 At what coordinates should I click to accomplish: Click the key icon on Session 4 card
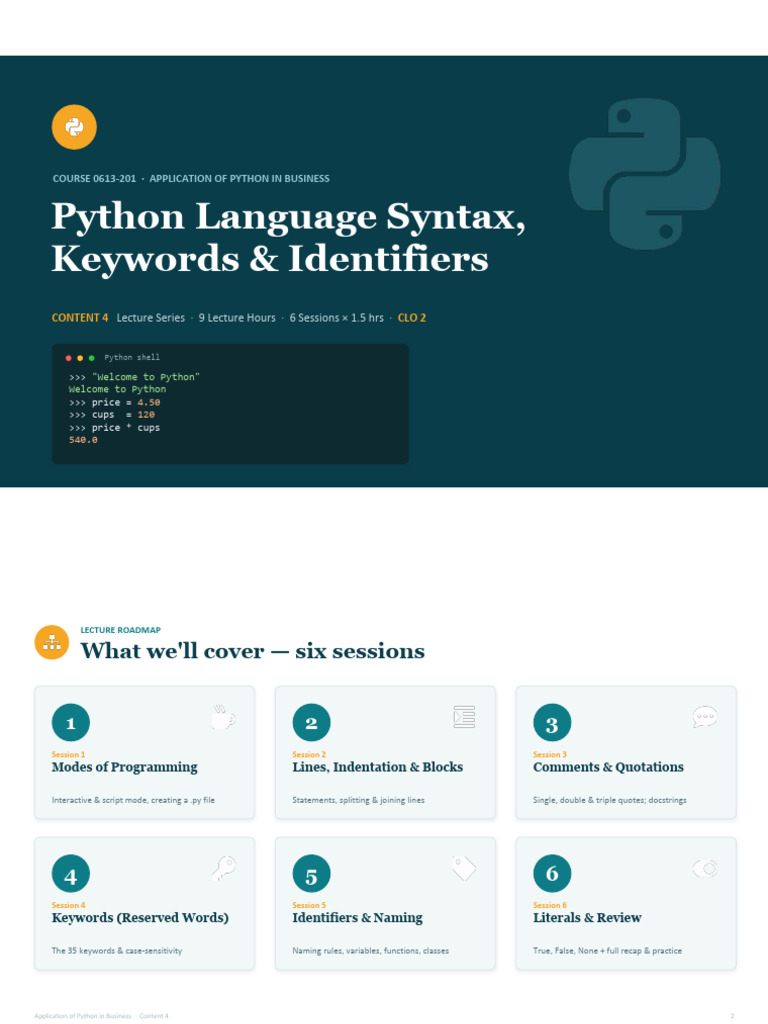223,868
